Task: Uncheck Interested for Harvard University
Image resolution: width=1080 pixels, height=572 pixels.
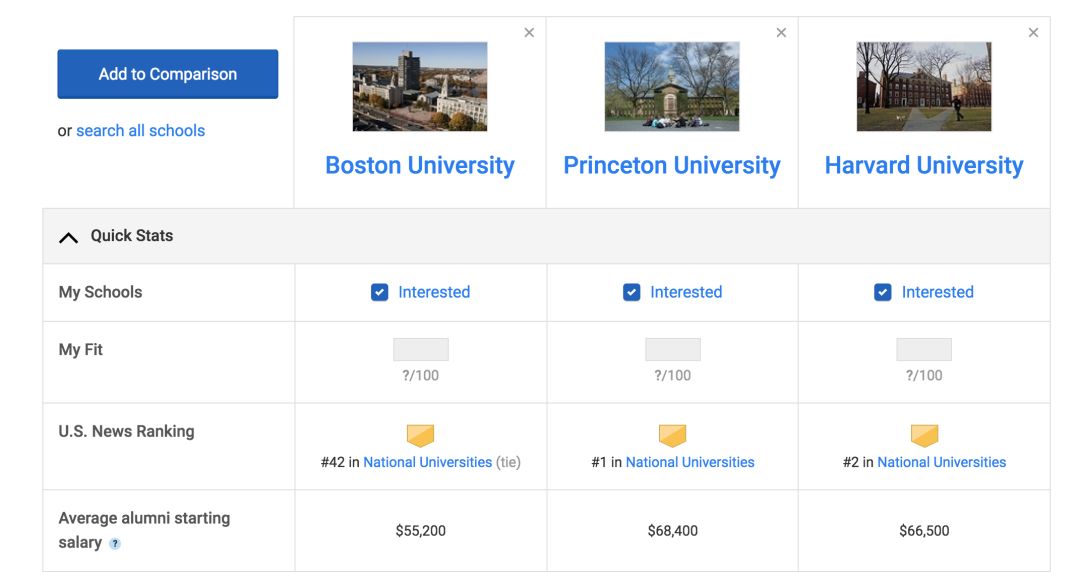Action: click(883, 292)
